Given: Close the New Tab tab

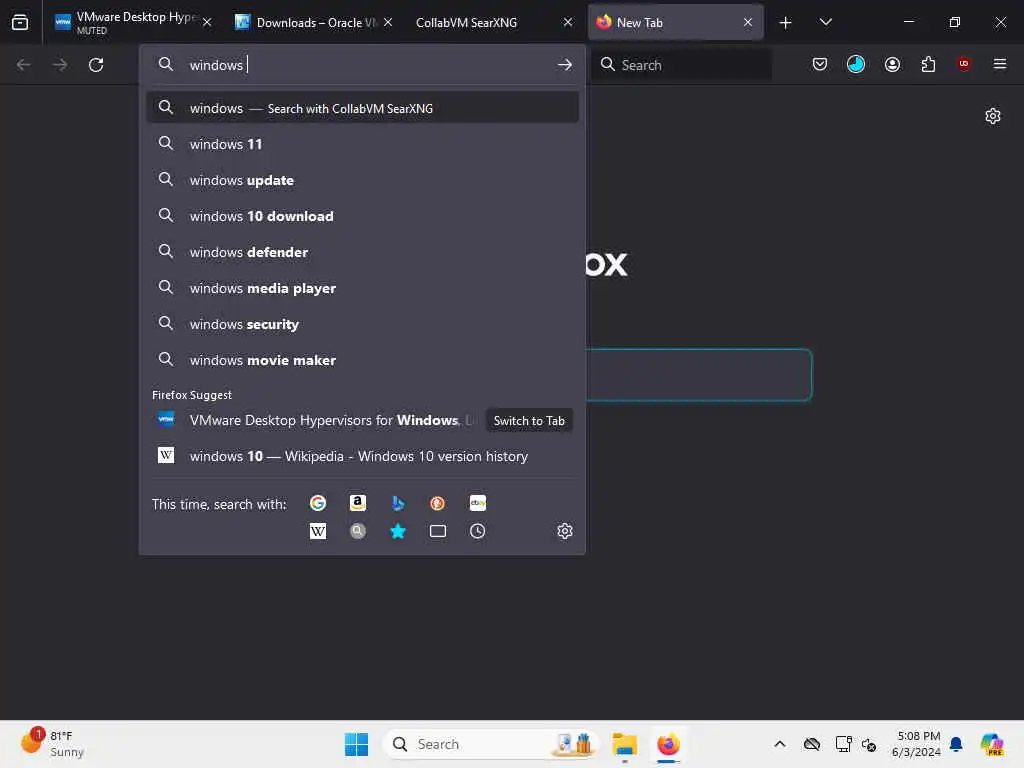Looking at the screenshot, I should pos(748,22).
